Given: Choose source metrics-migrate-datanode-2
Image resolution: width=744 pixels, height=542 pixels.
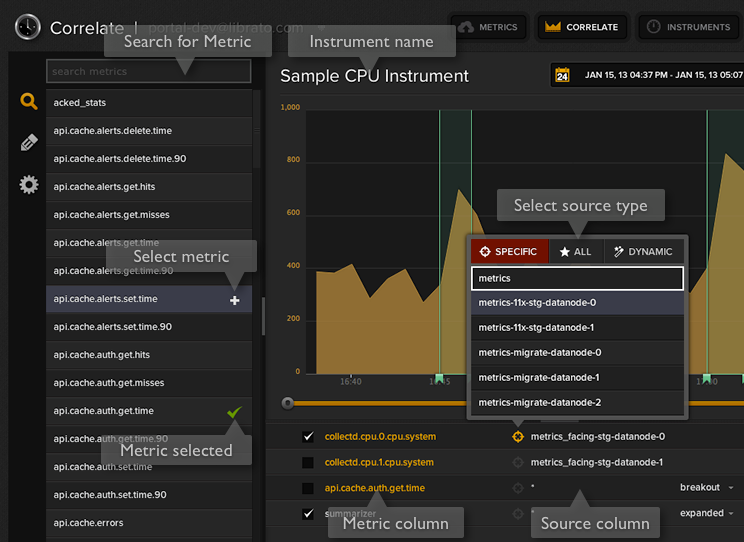Looking at the screenshot, I should pyautogui.click(x=577, y=402).
